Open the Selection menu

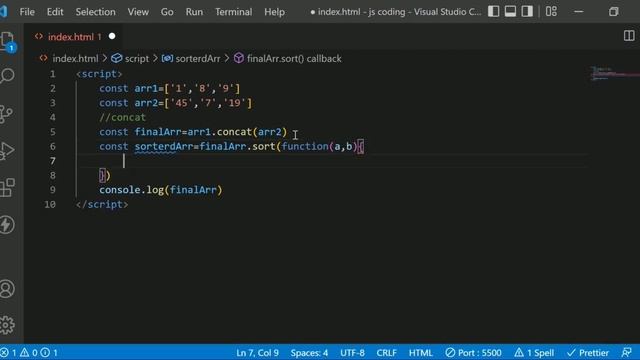(96, 12)
